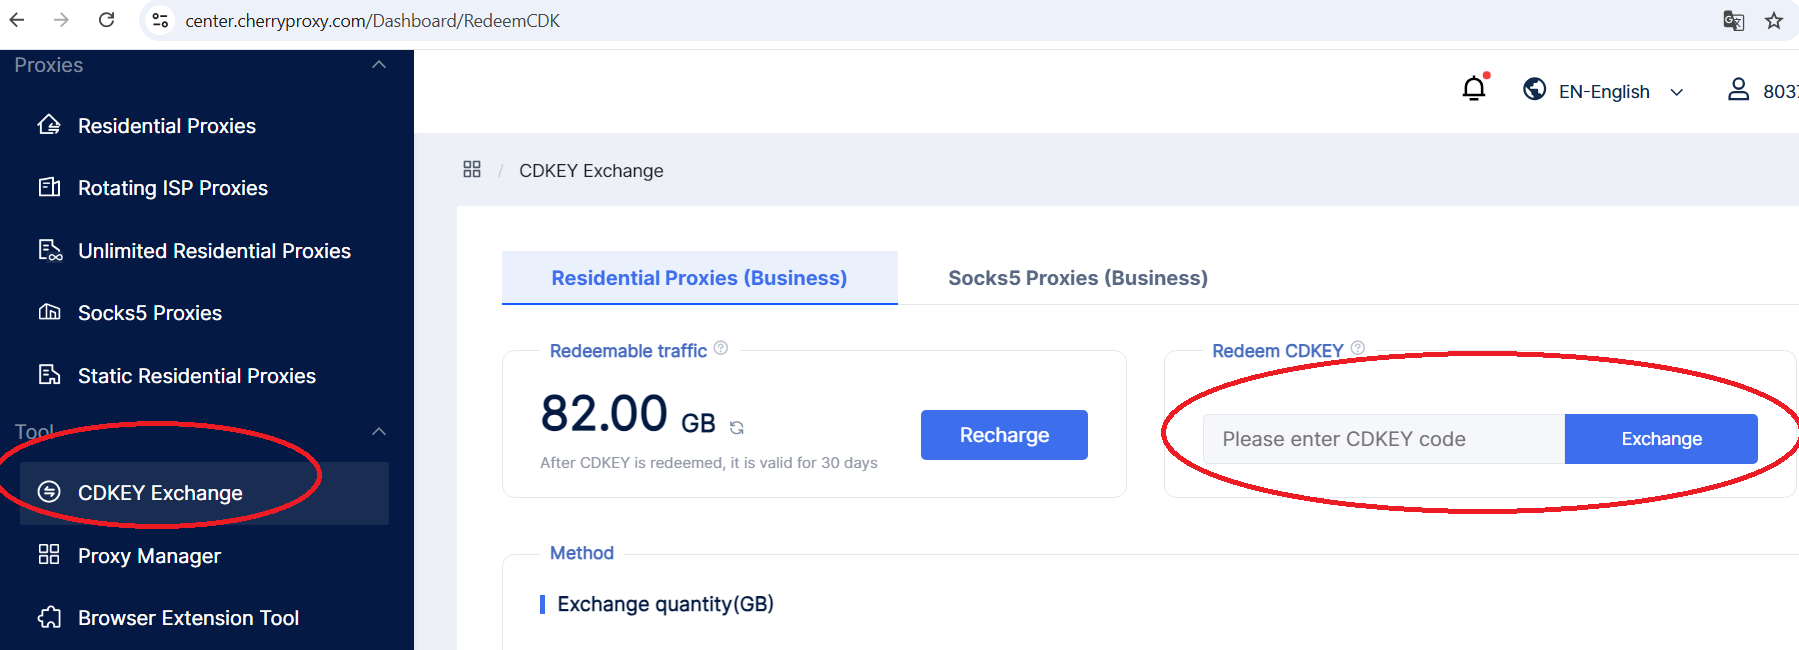Open Proxy Manager in the sidebar
The height and width of the screenshot is (650, 1799).
pyautogui.click(x=149, y=556)
